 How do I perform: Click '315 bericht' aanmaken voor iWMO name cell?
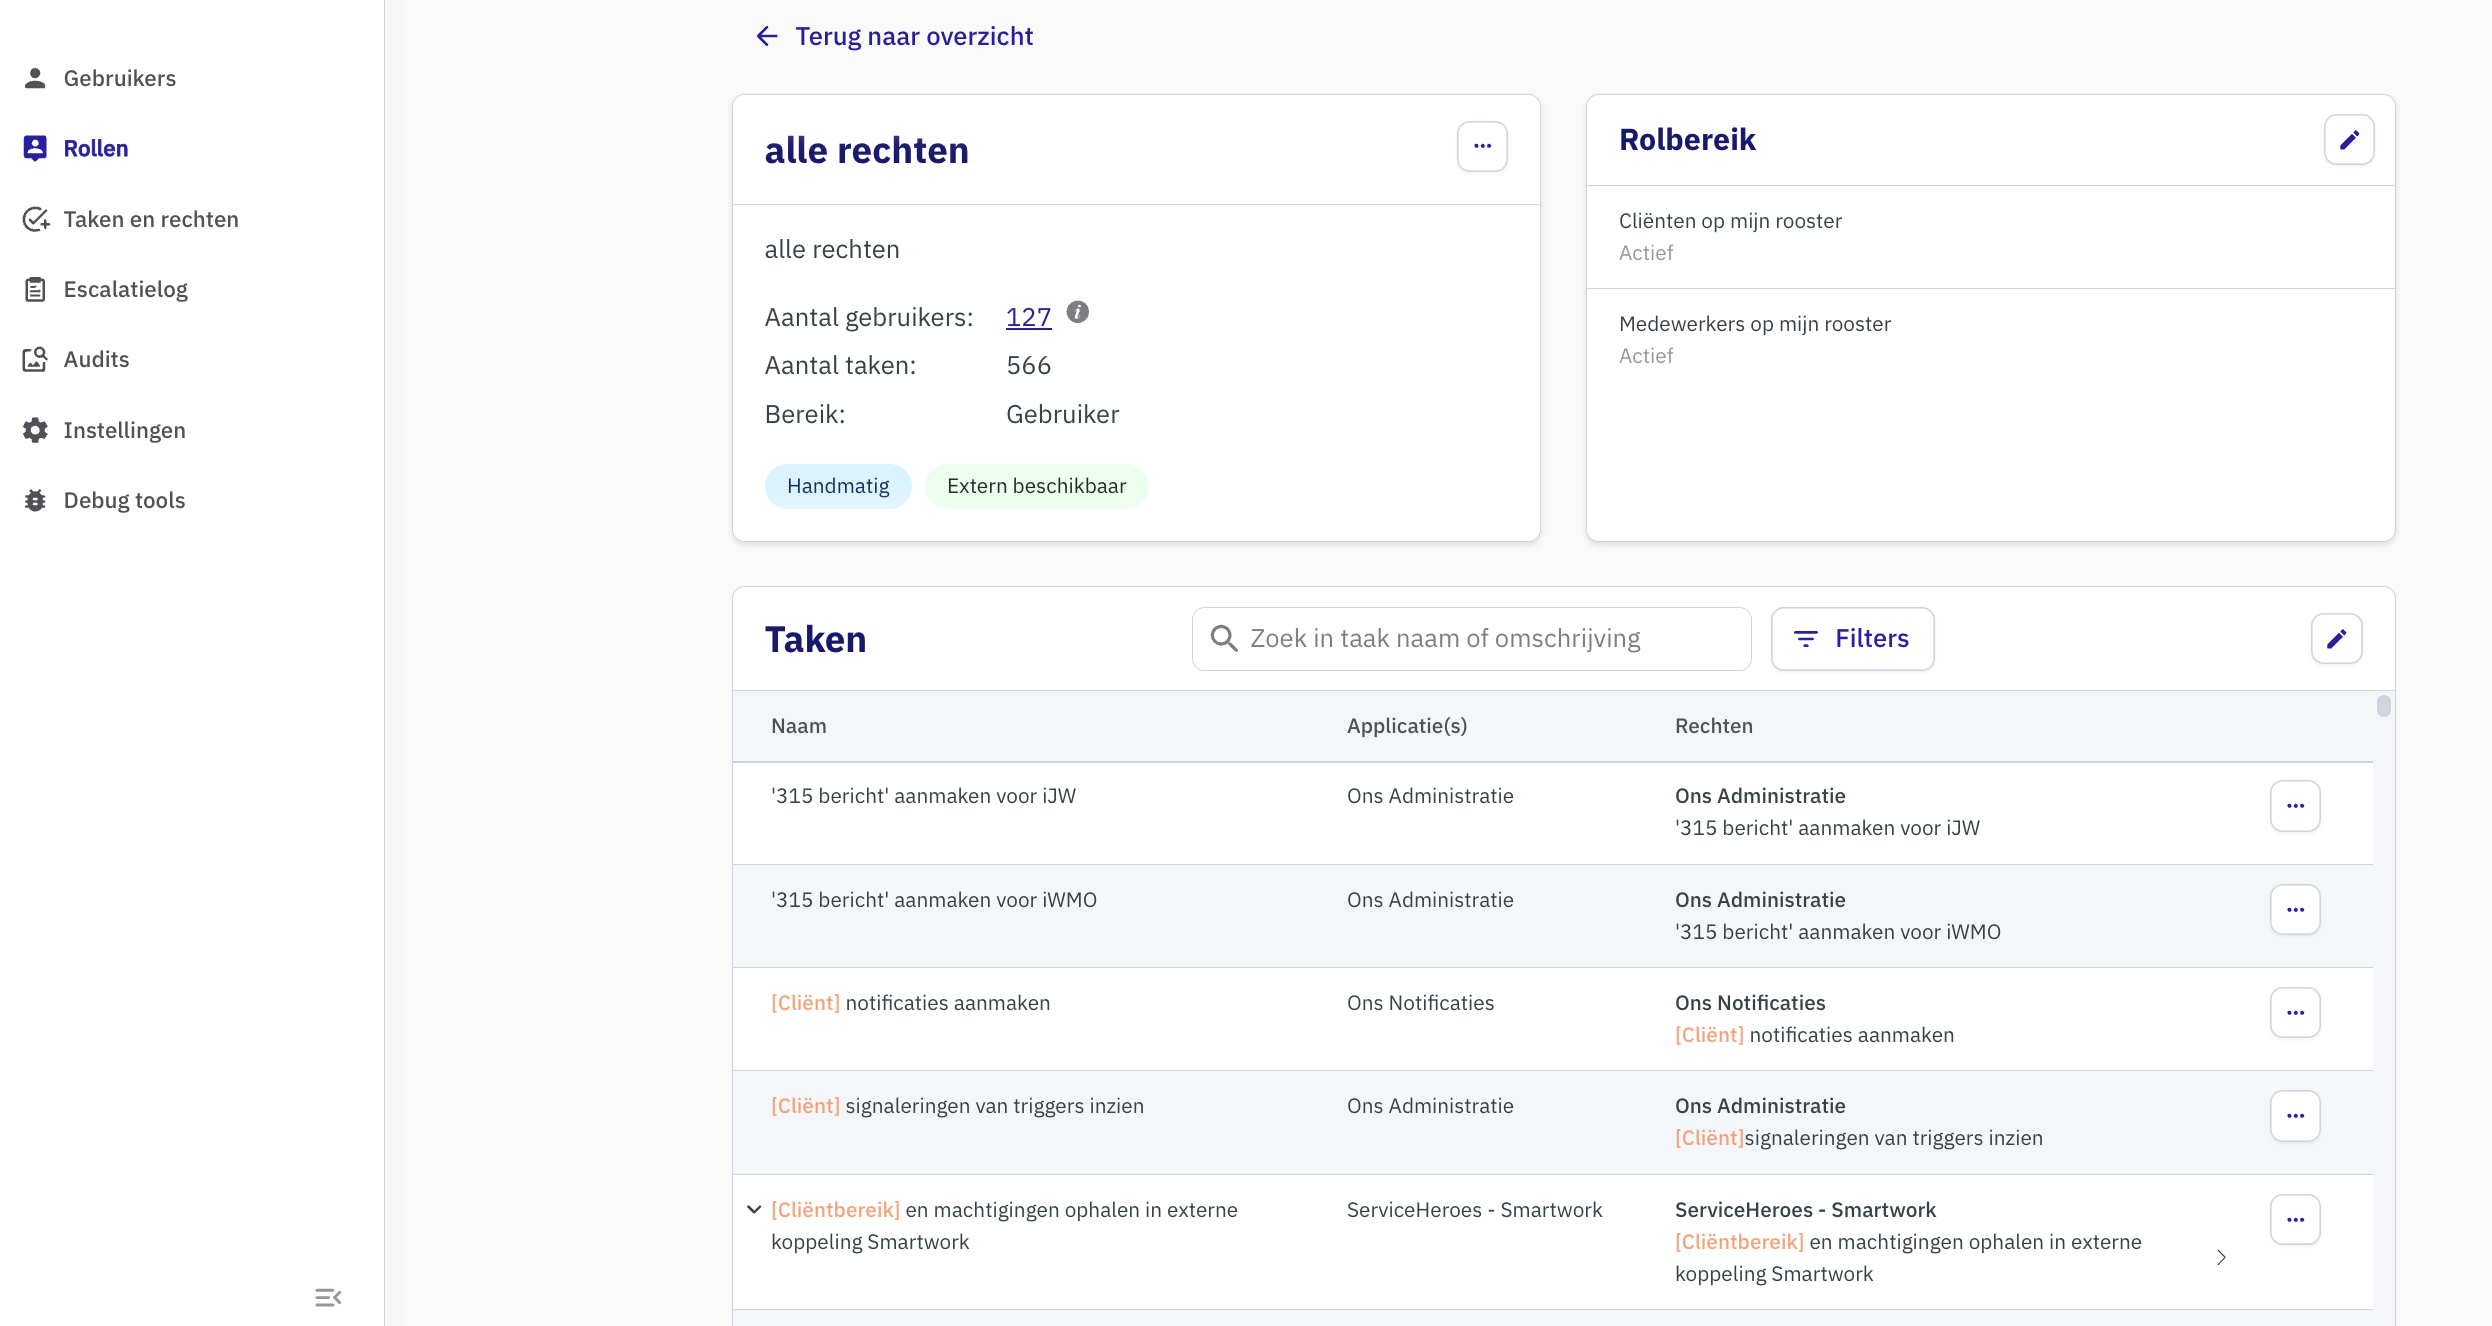click(934, 900)
